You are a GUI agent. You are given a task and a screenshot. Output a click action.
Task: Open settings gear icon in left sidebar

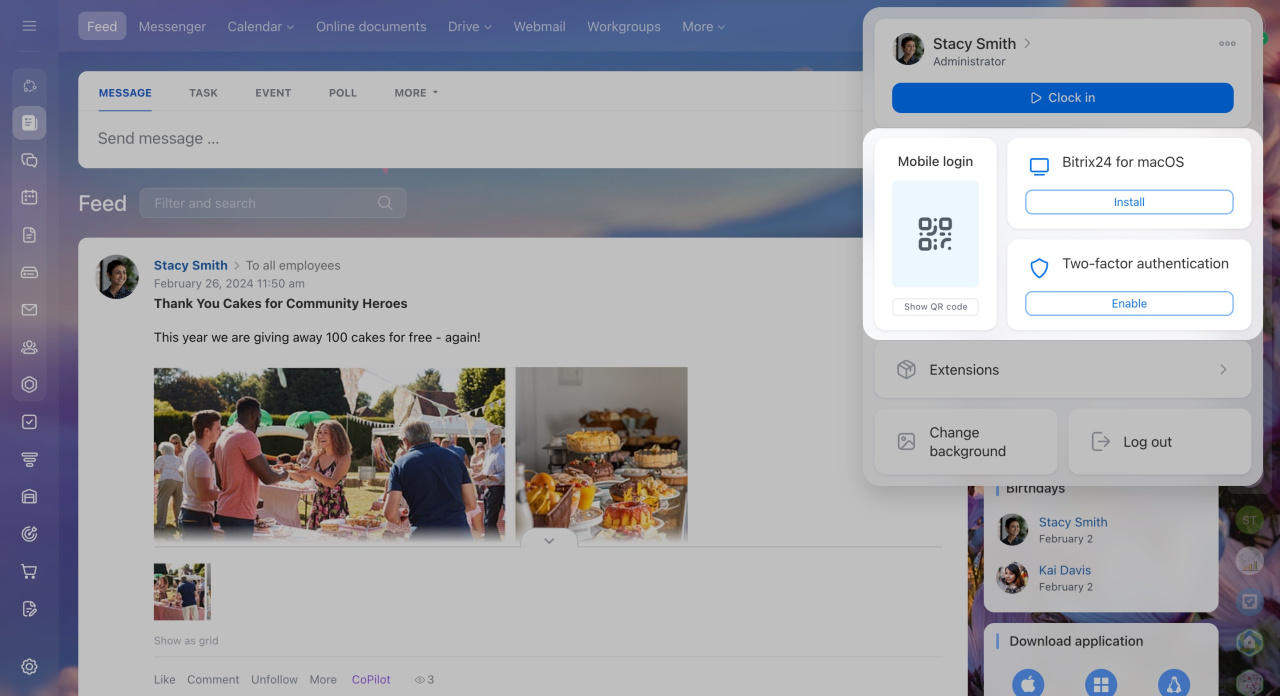[x=29, y=667]
